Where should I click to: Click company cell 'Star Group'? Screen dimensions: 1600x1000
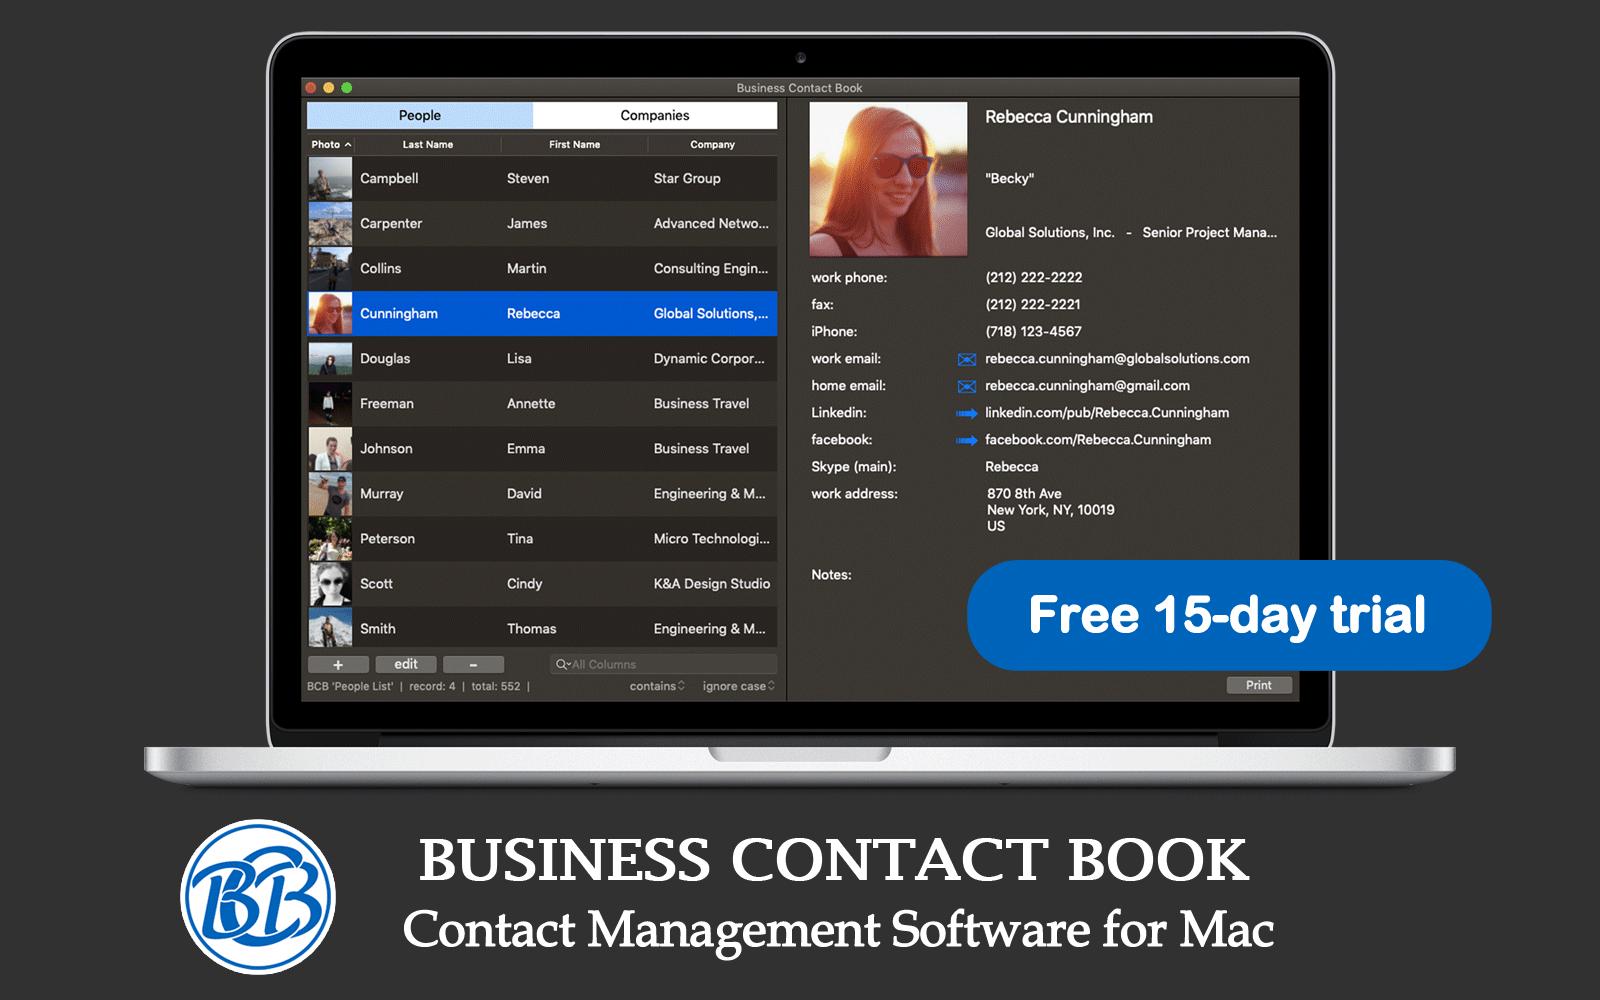[x=687, y=179]
